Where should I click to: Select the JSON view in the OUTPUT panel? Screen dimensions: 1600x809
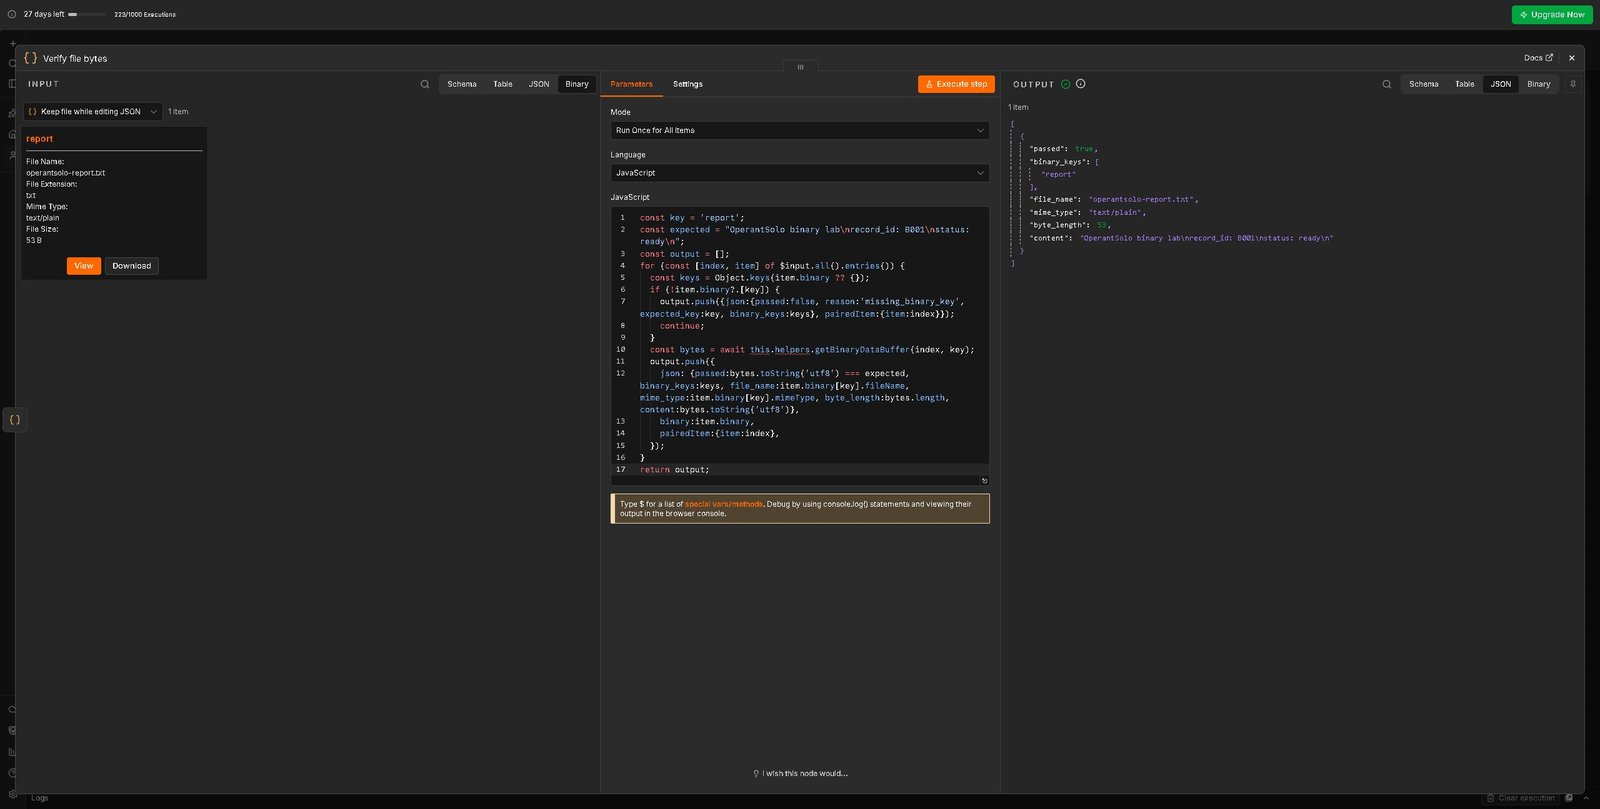pyautogui.click(x=1501, y=84)
